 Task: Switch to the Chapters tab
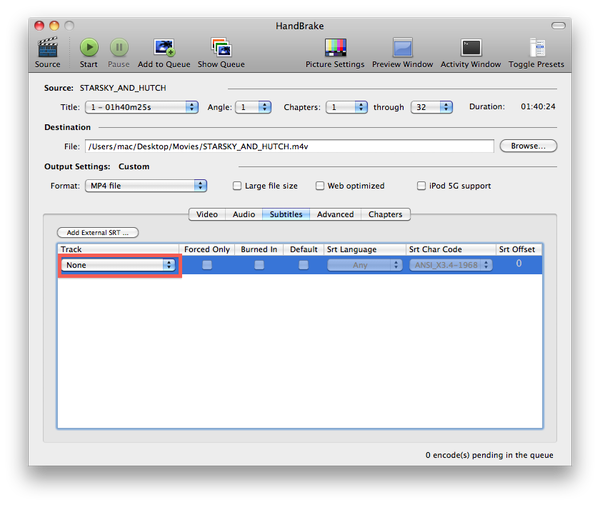[x=385, y=214]
